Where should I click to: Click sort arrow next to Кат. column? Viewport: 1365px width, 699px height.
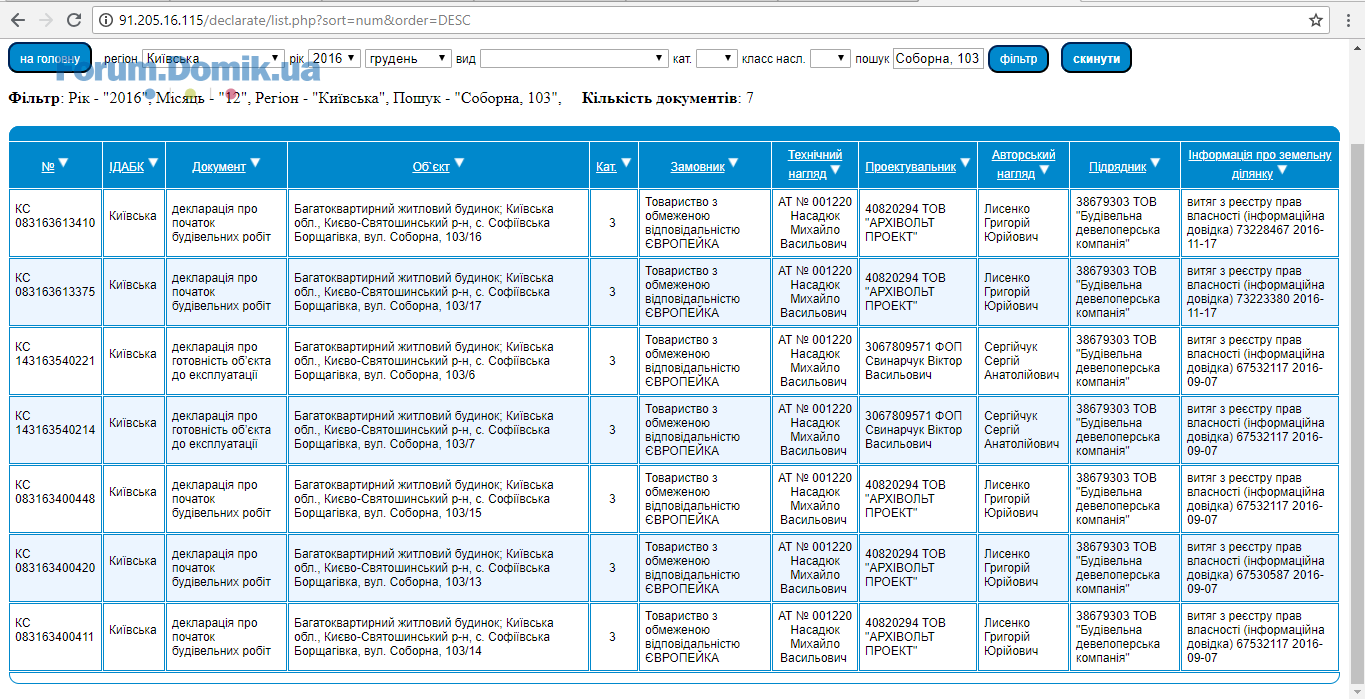point(626,163)
